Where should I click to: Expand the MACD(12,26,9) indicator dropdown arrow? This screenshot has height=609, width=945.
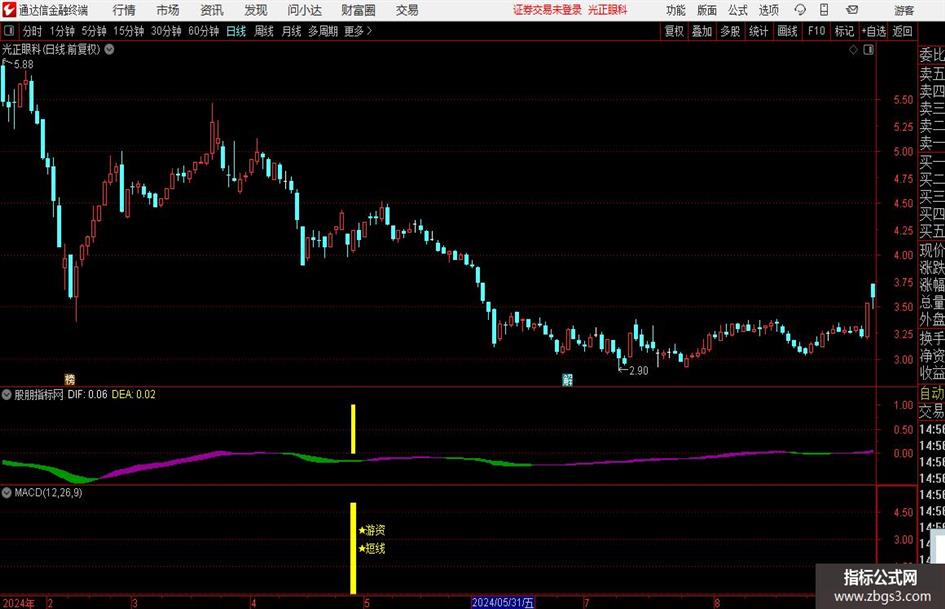point(7,493)
